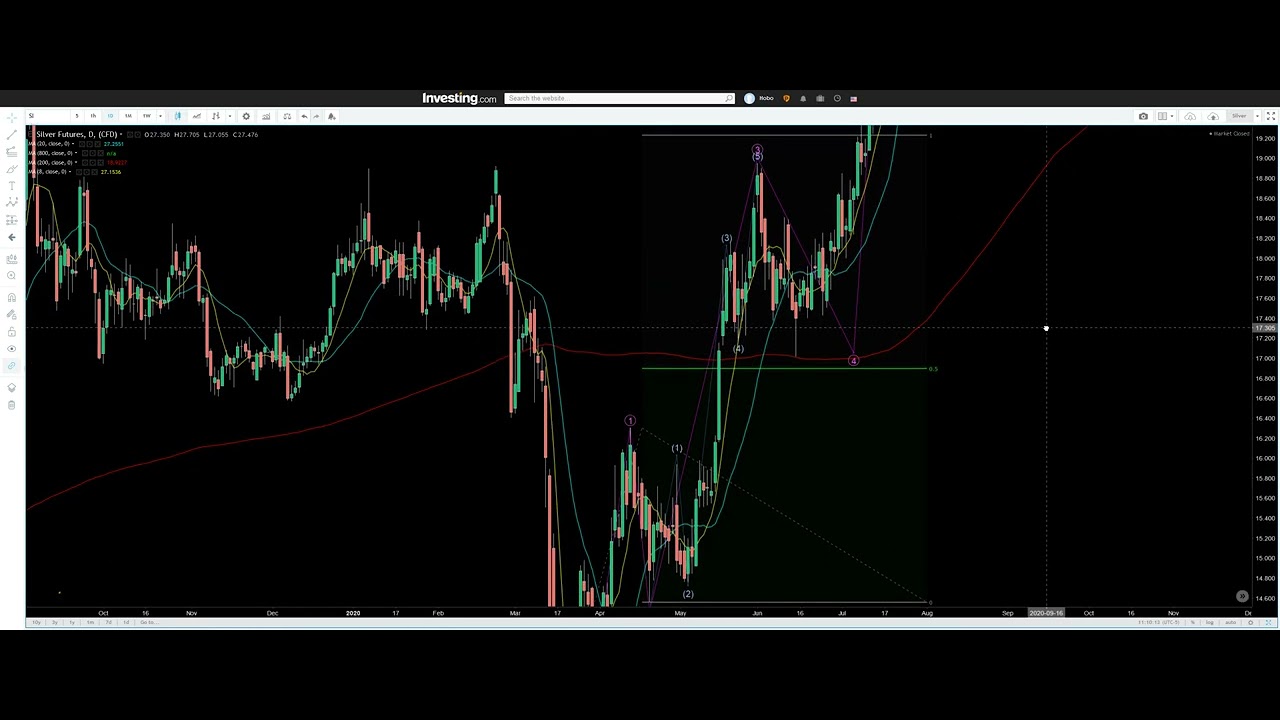Open chart settings gear at bottom right
This screenshot has width=1280, height=720.
[1250, 622]
